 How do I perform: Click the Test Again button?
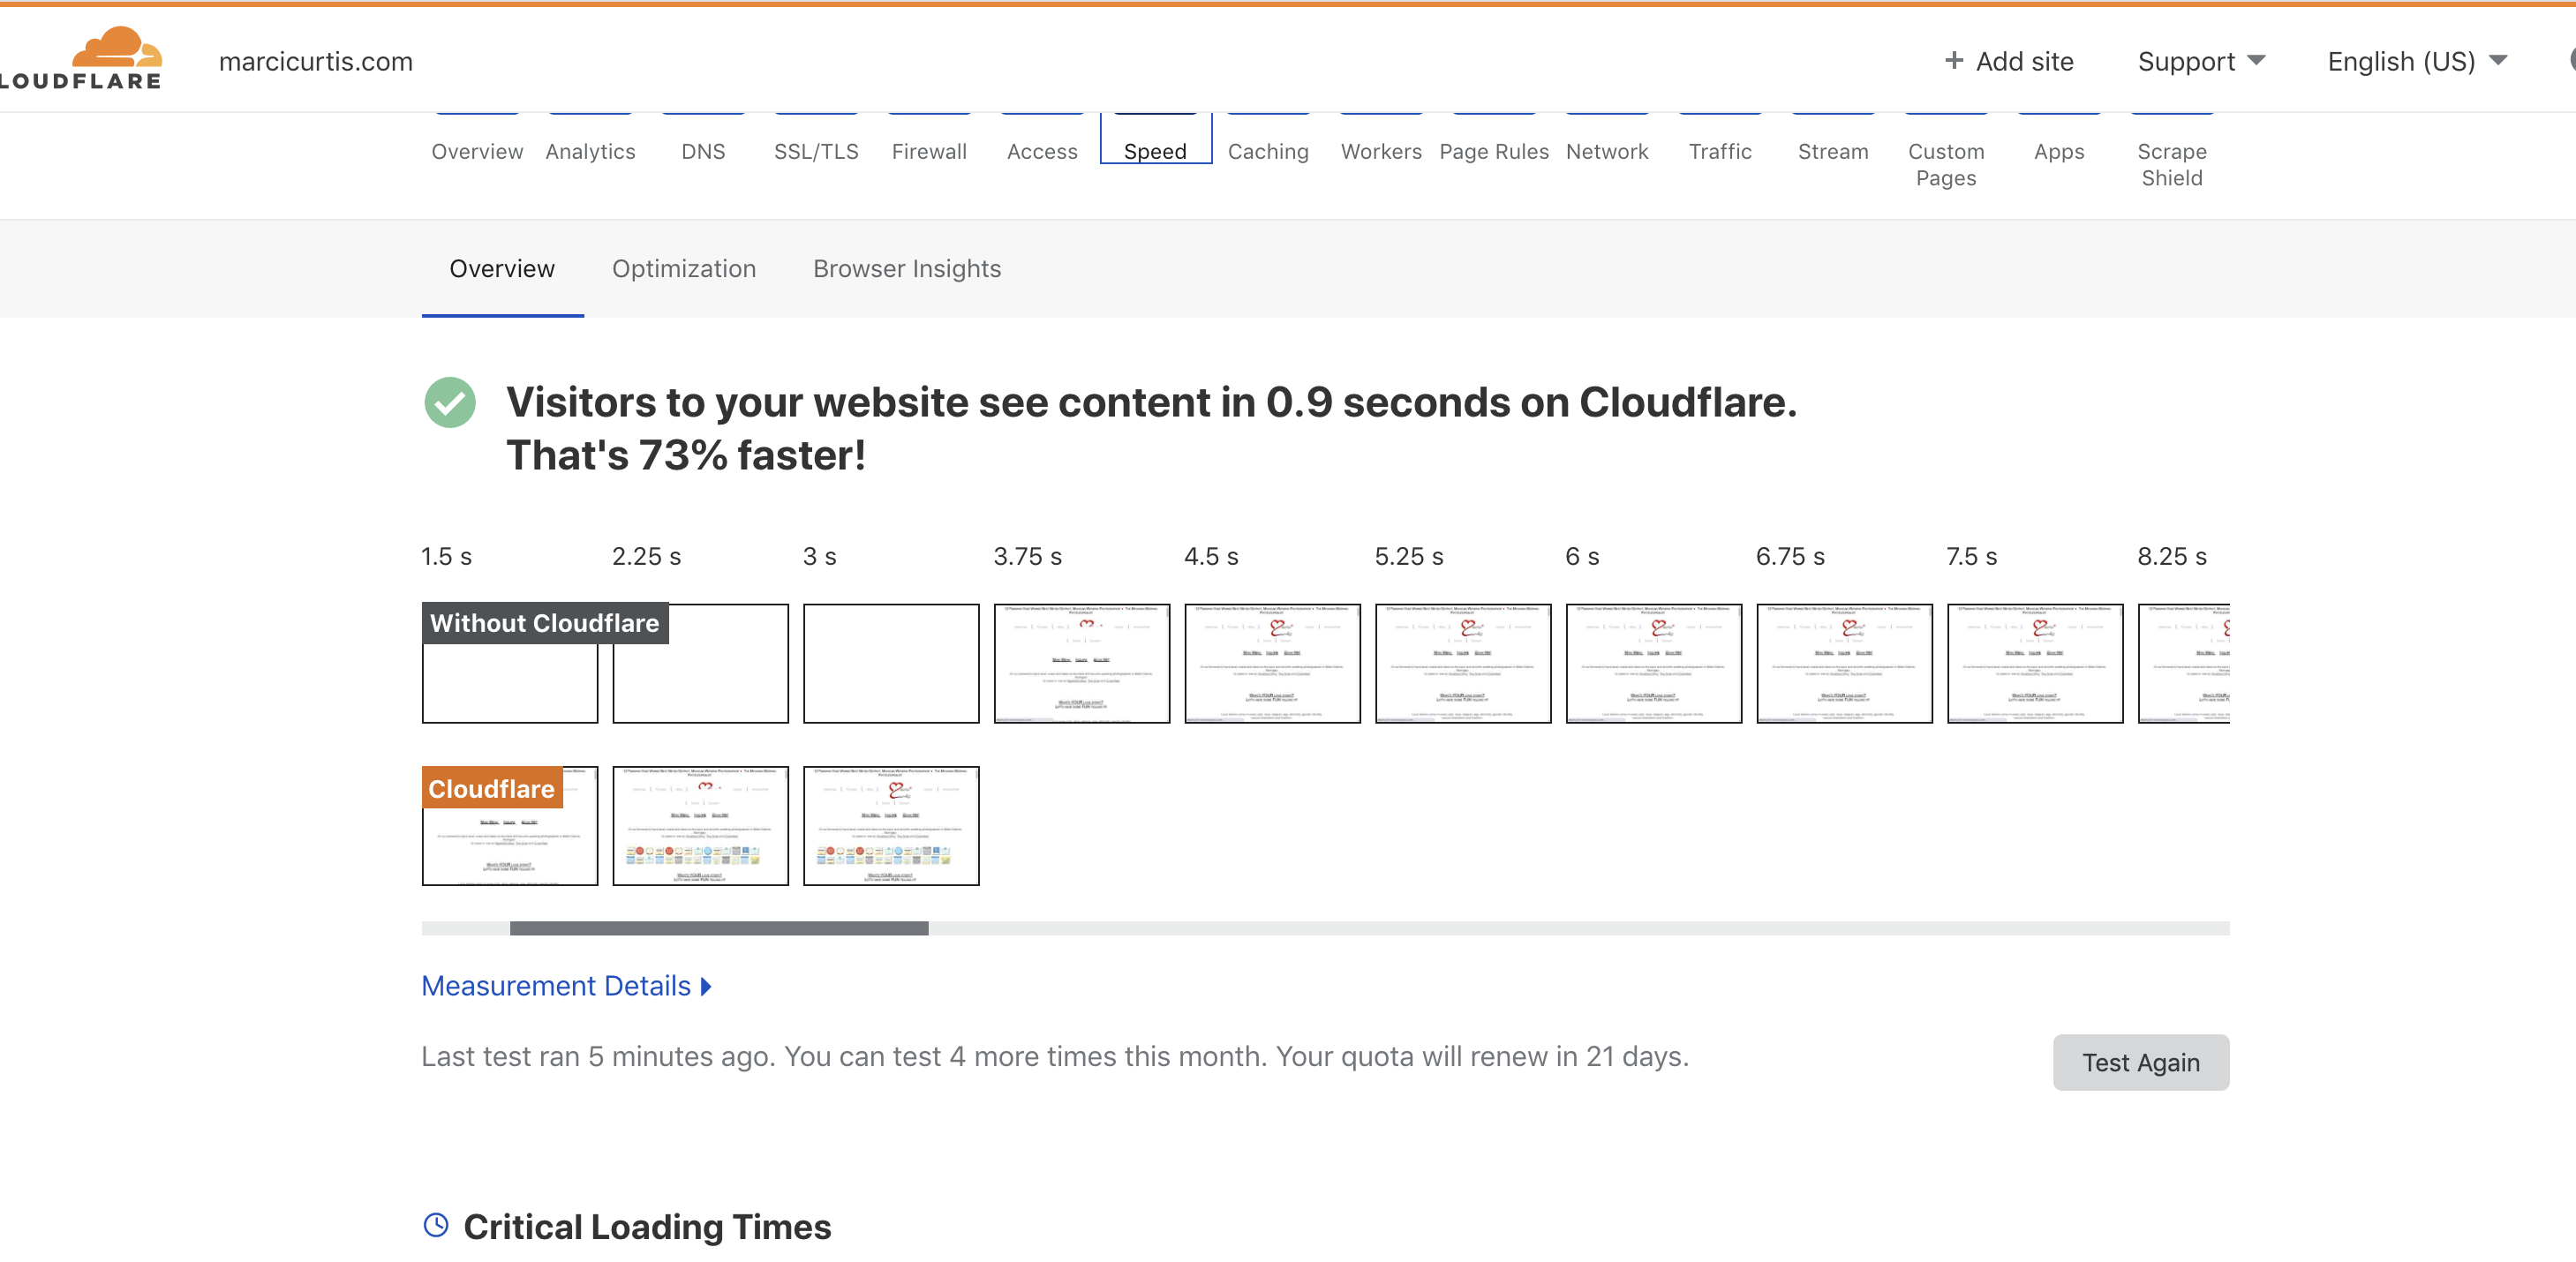tap(2140, 1062)
